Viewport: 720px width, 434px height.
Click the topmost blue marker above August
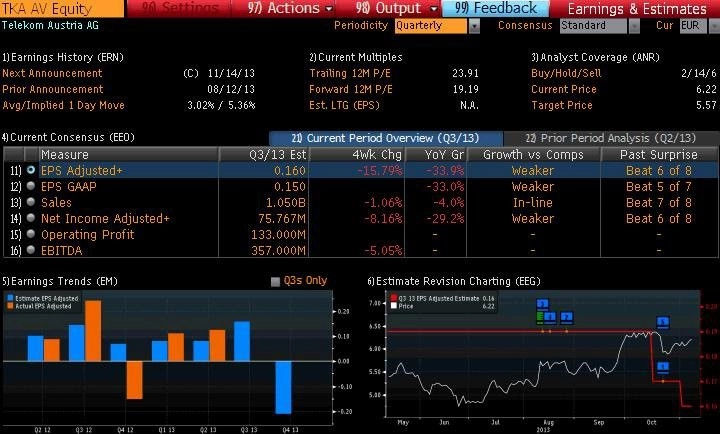543,304
